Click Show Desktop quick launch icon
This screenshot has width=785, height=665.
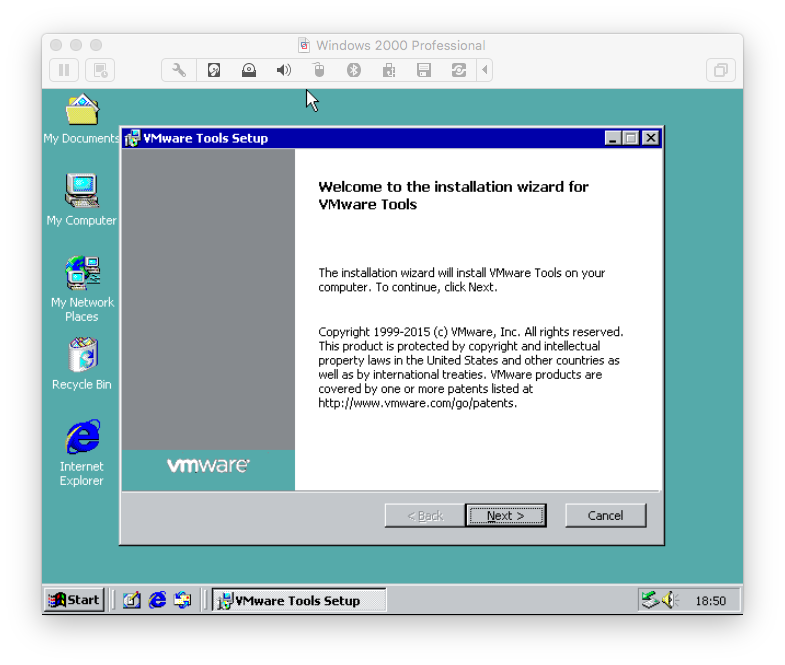(132, 600)
